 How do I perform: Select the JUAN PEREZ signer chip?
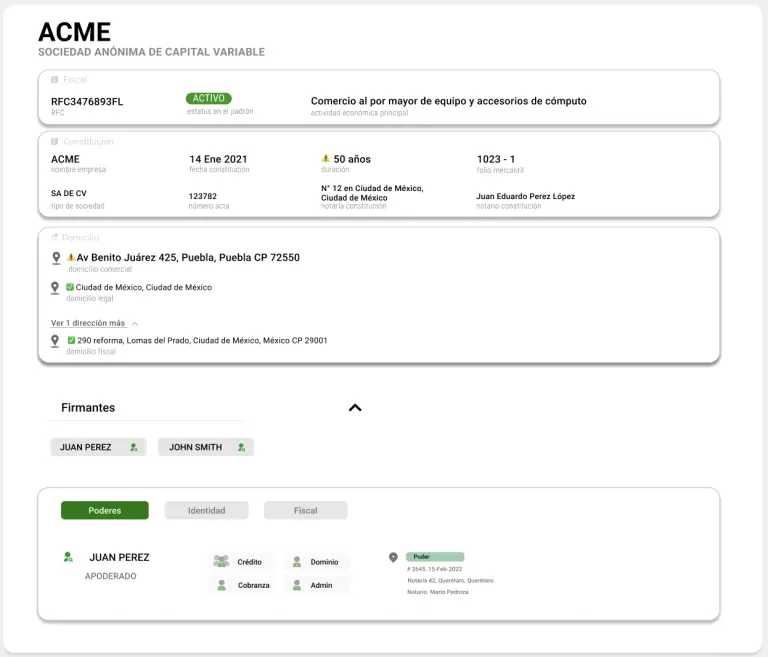coord(98,447)
